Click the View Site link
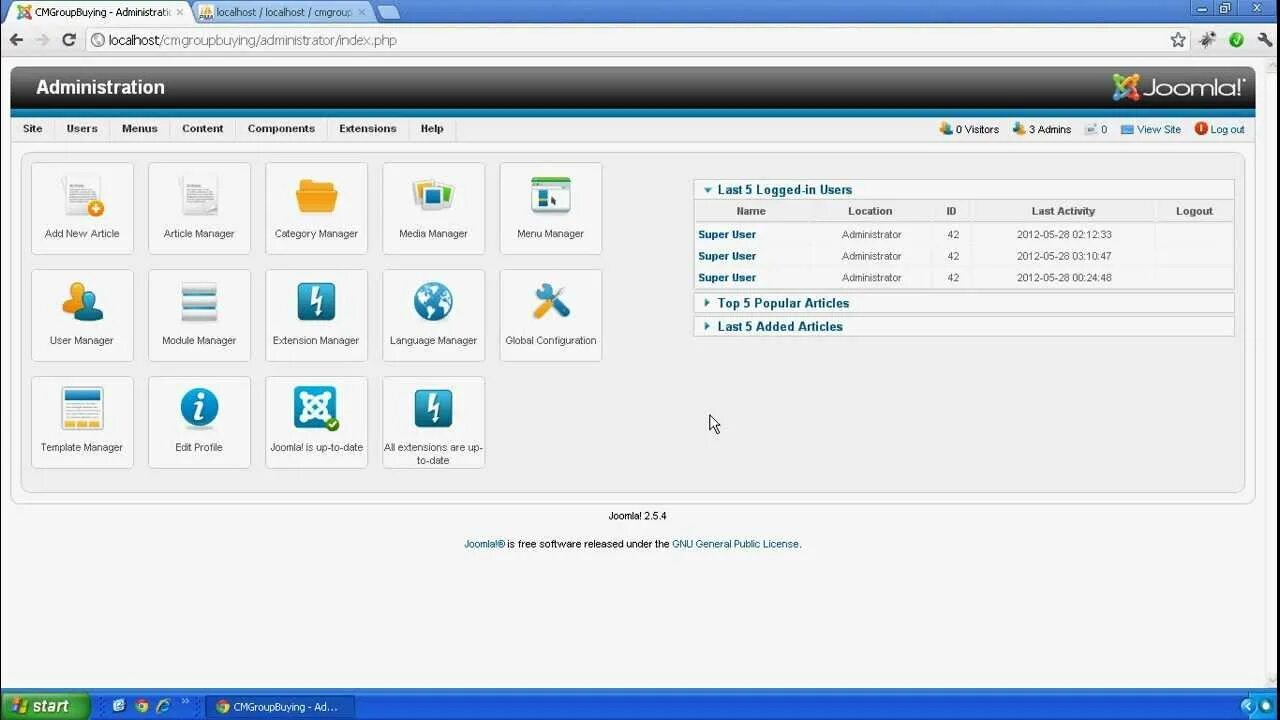The image size is (1280, 720). [x=1151, y=129]
